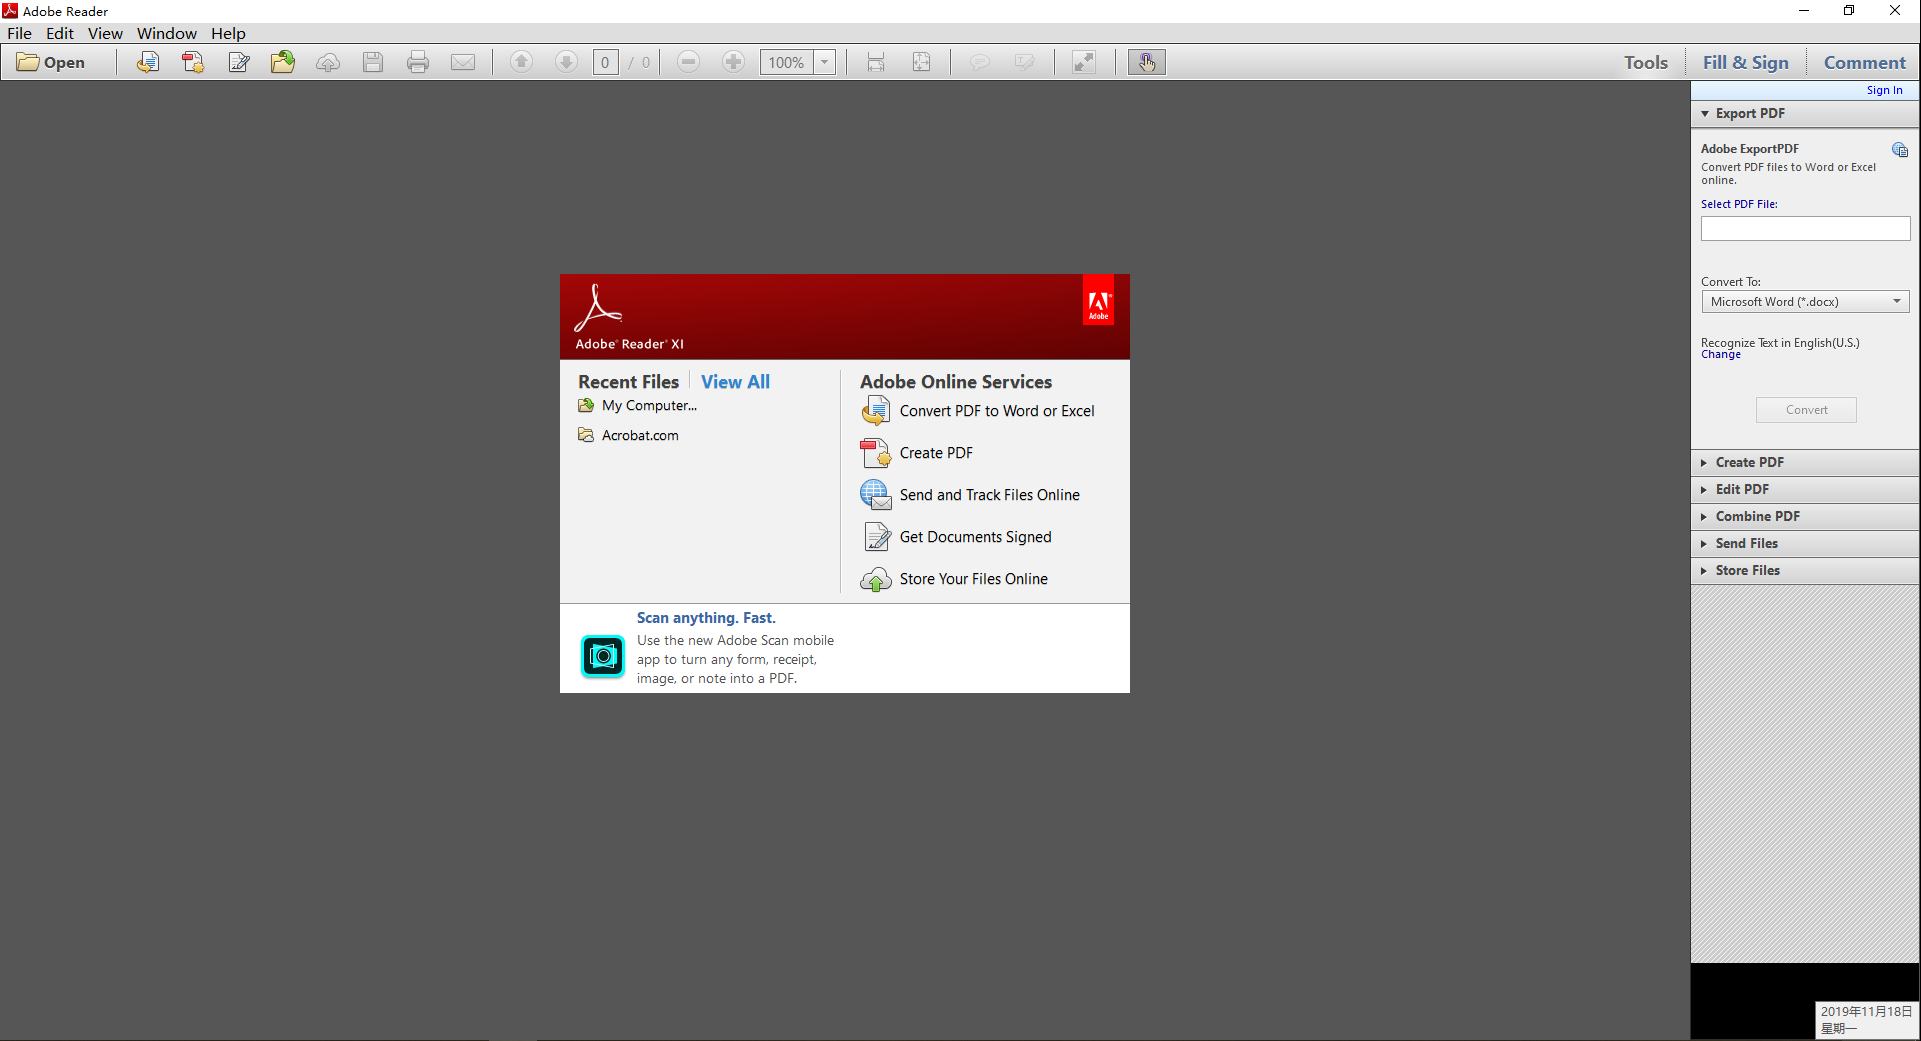
Task: Click the Open folder button
Action: pyautogui.click(x=51, y=62)
